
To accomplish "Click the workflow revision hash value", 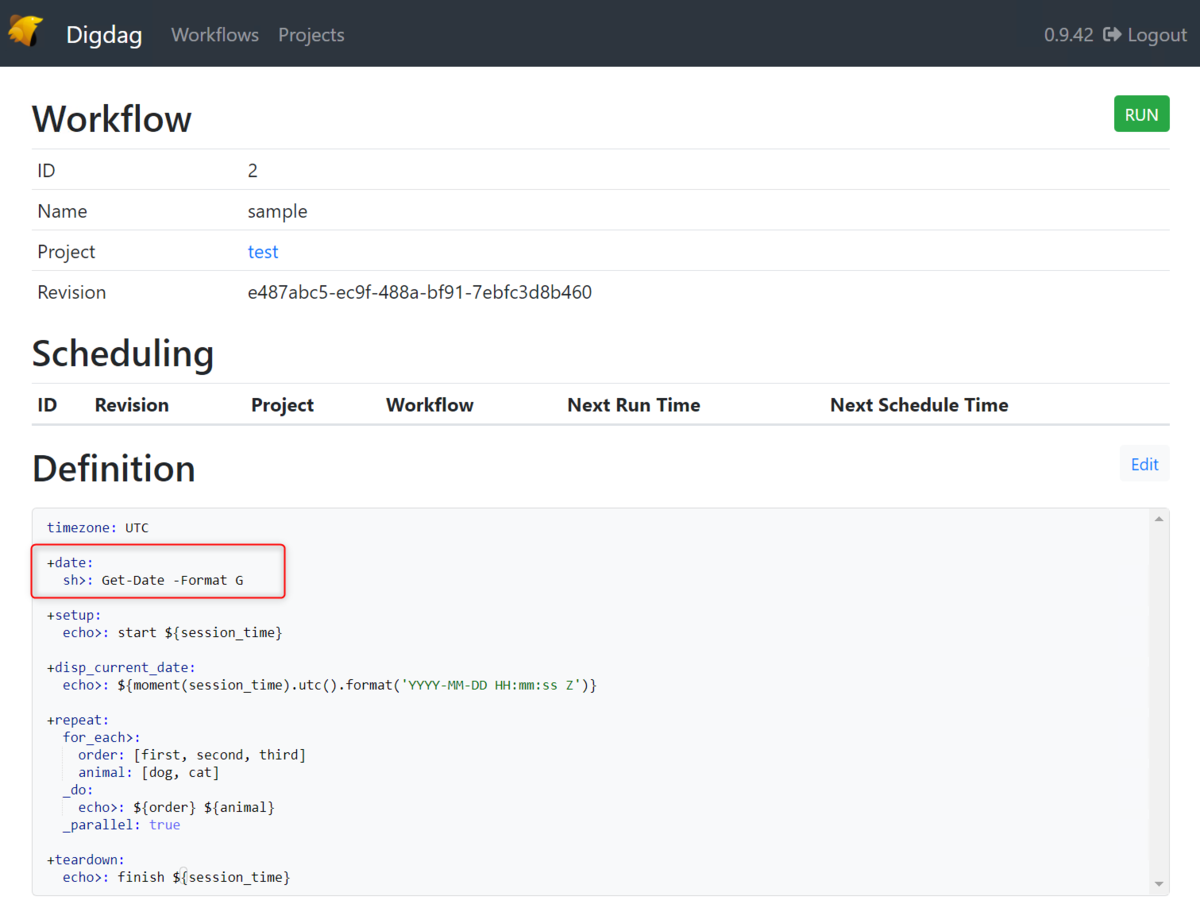I will pos(420,293).
